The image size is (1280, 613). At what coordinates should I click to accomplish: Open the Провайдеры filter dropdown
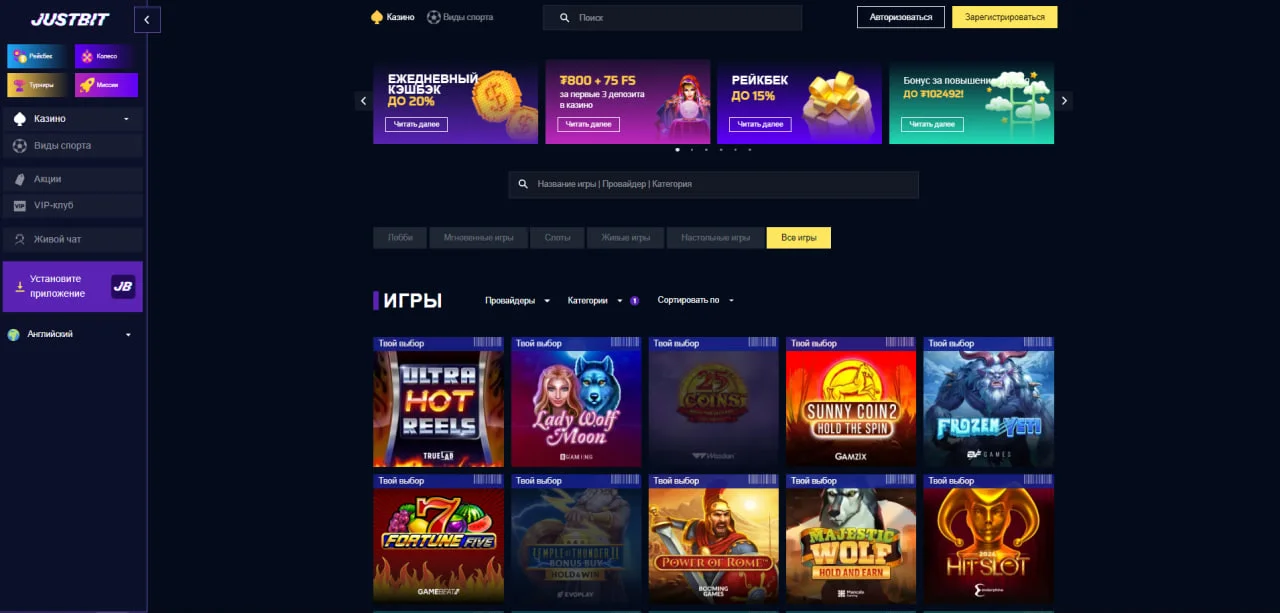click(x=518, y=300)
